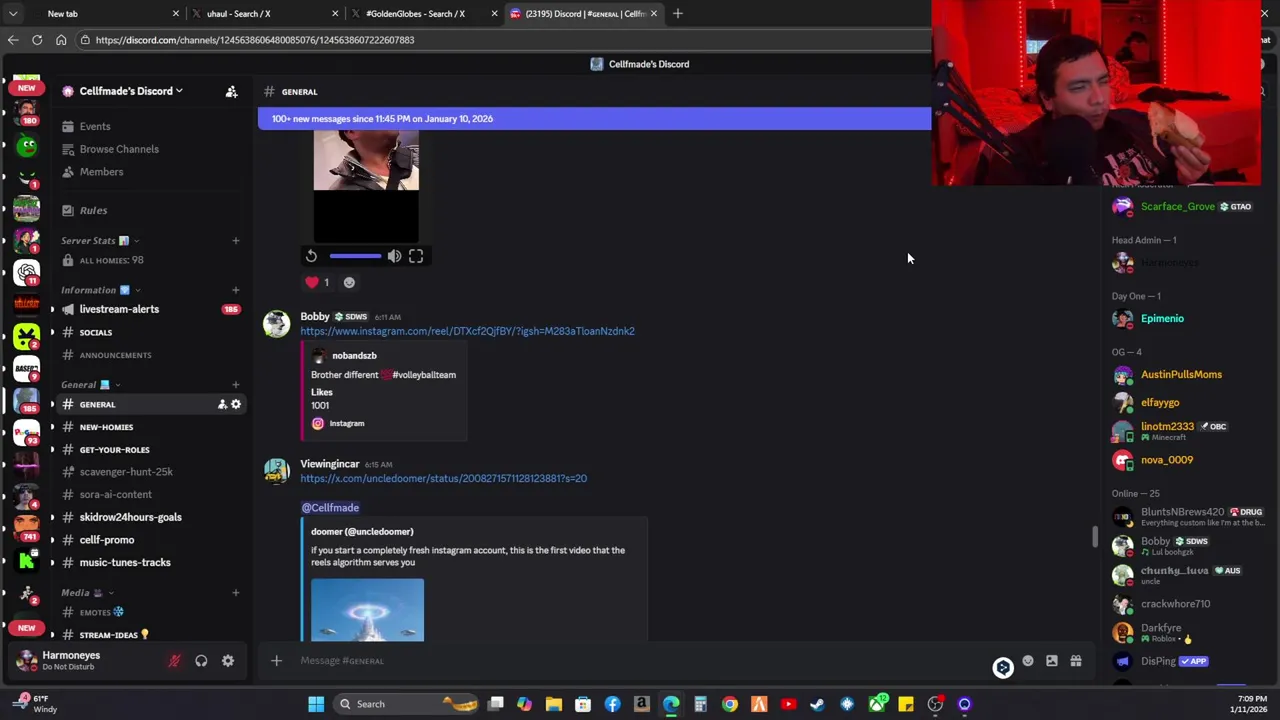The image size is (1280, 720).
Task: Select the SOCIALS channel
Action: tap(96, 332)
